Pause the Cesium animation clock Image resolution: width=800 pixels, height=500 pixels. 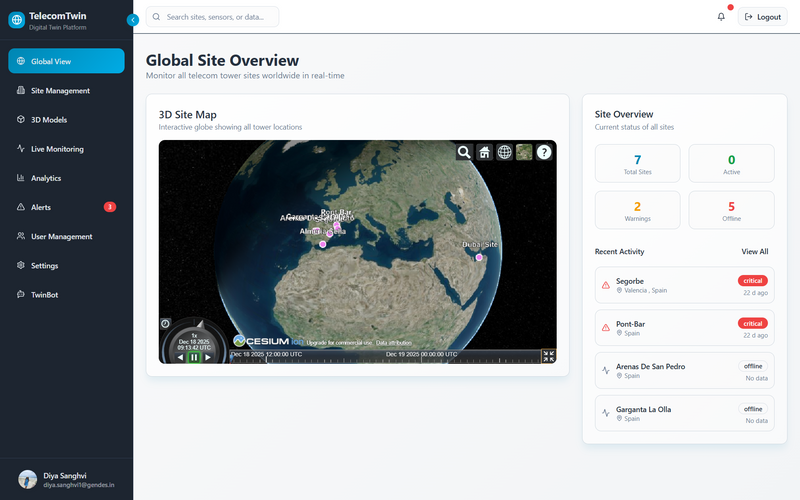(194, 357)
